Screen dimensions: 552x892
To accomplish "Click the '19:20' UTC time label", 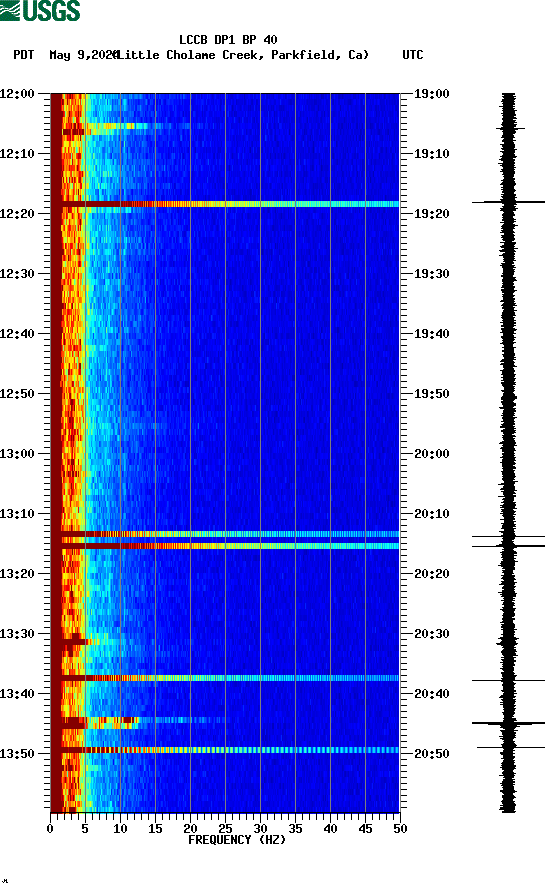I will click(x=431, y=214).
